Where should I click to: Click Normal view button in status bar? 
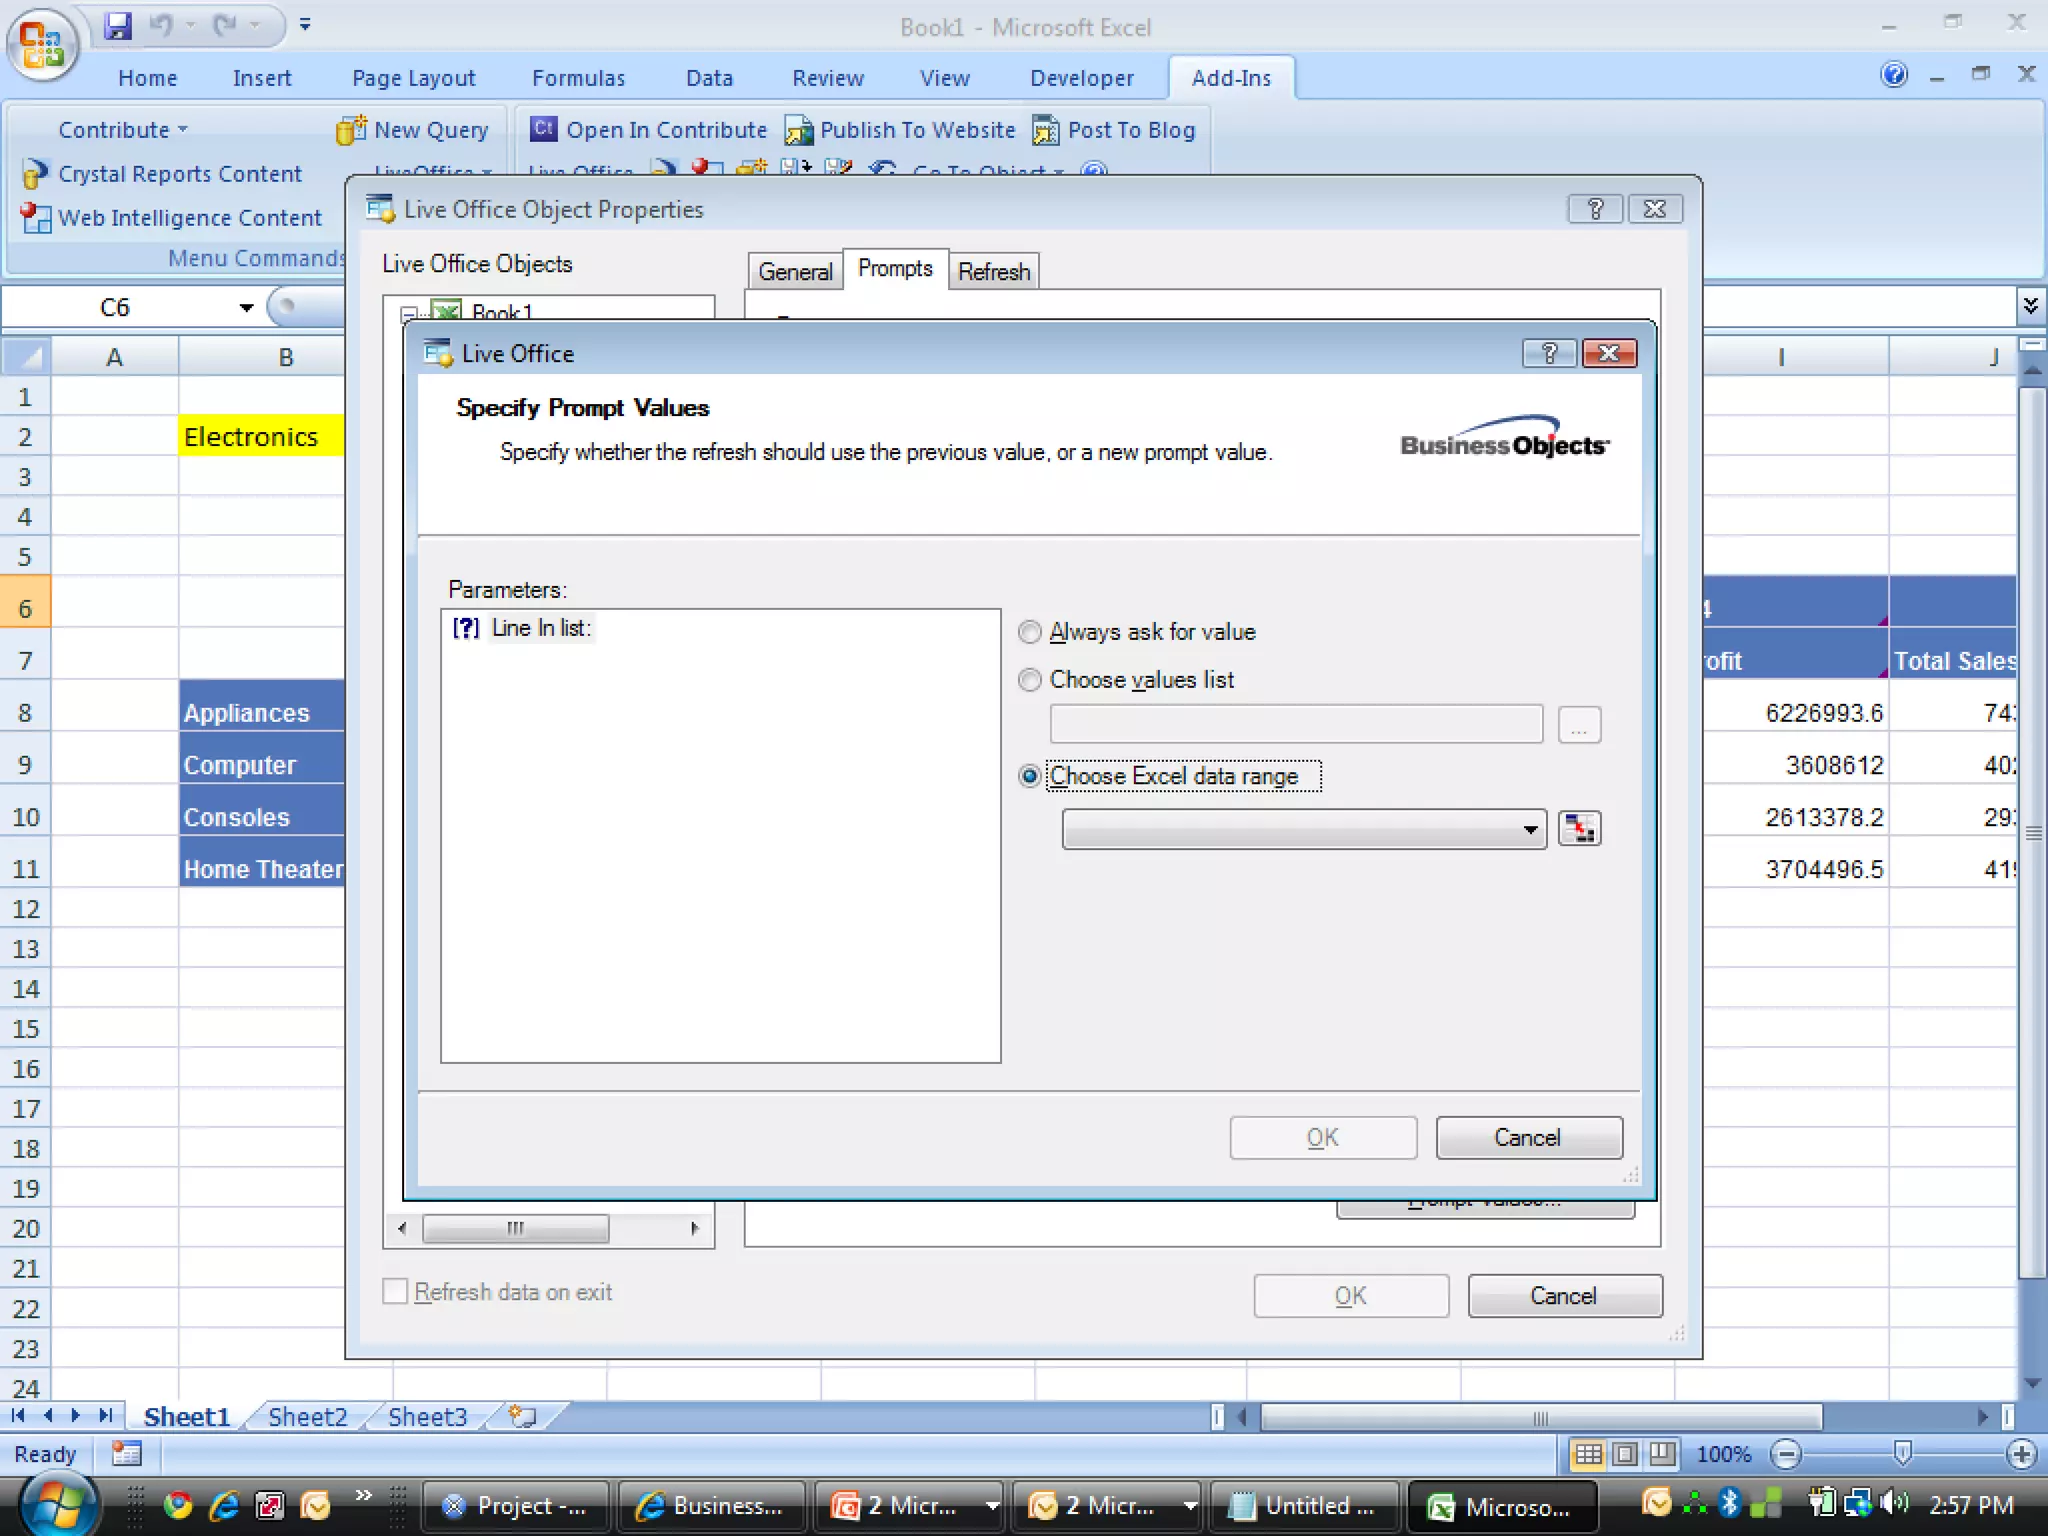coord(1588,1454)
